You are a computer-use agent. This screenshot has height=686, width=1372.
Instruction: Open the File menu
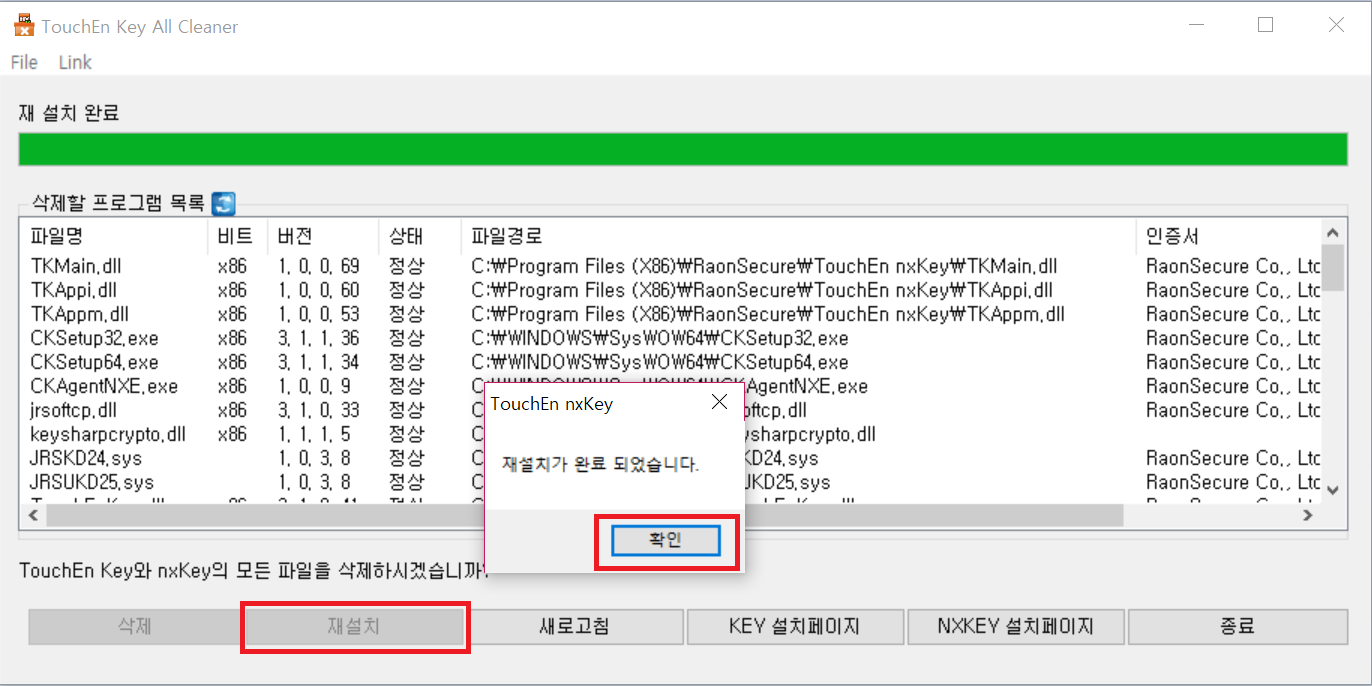[24, 62]
